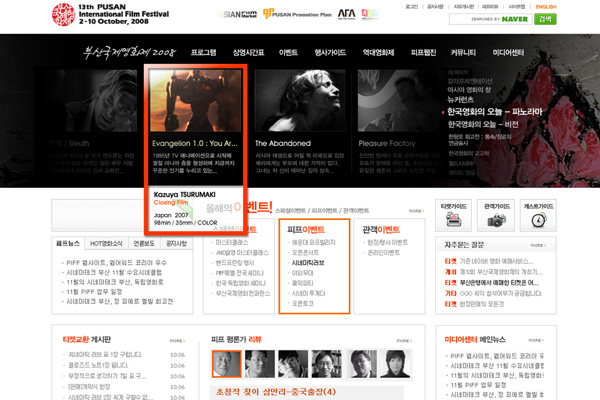Click more link in 미디어센터 메인뉴스
Viewport: 600px width, 400px height.
(x=536, y=340)
